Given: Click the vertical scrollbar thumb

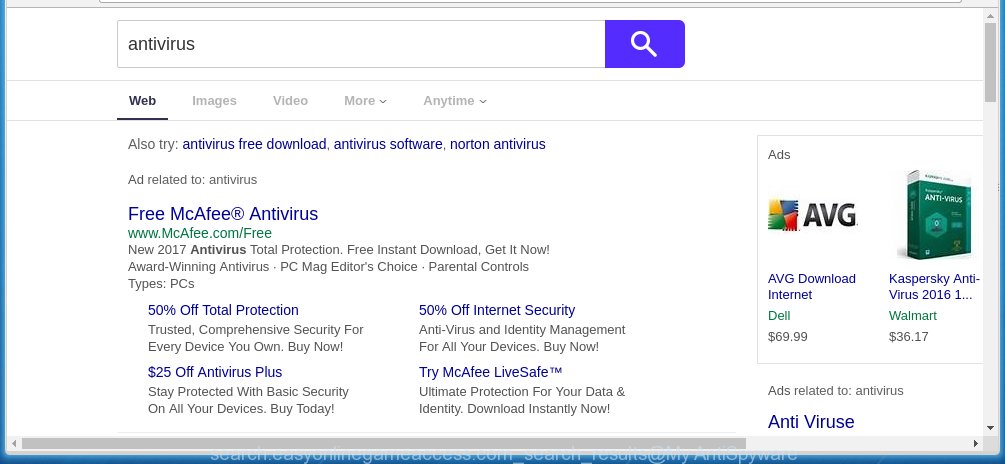Looking at the screenshot, I should click(990, 62).
